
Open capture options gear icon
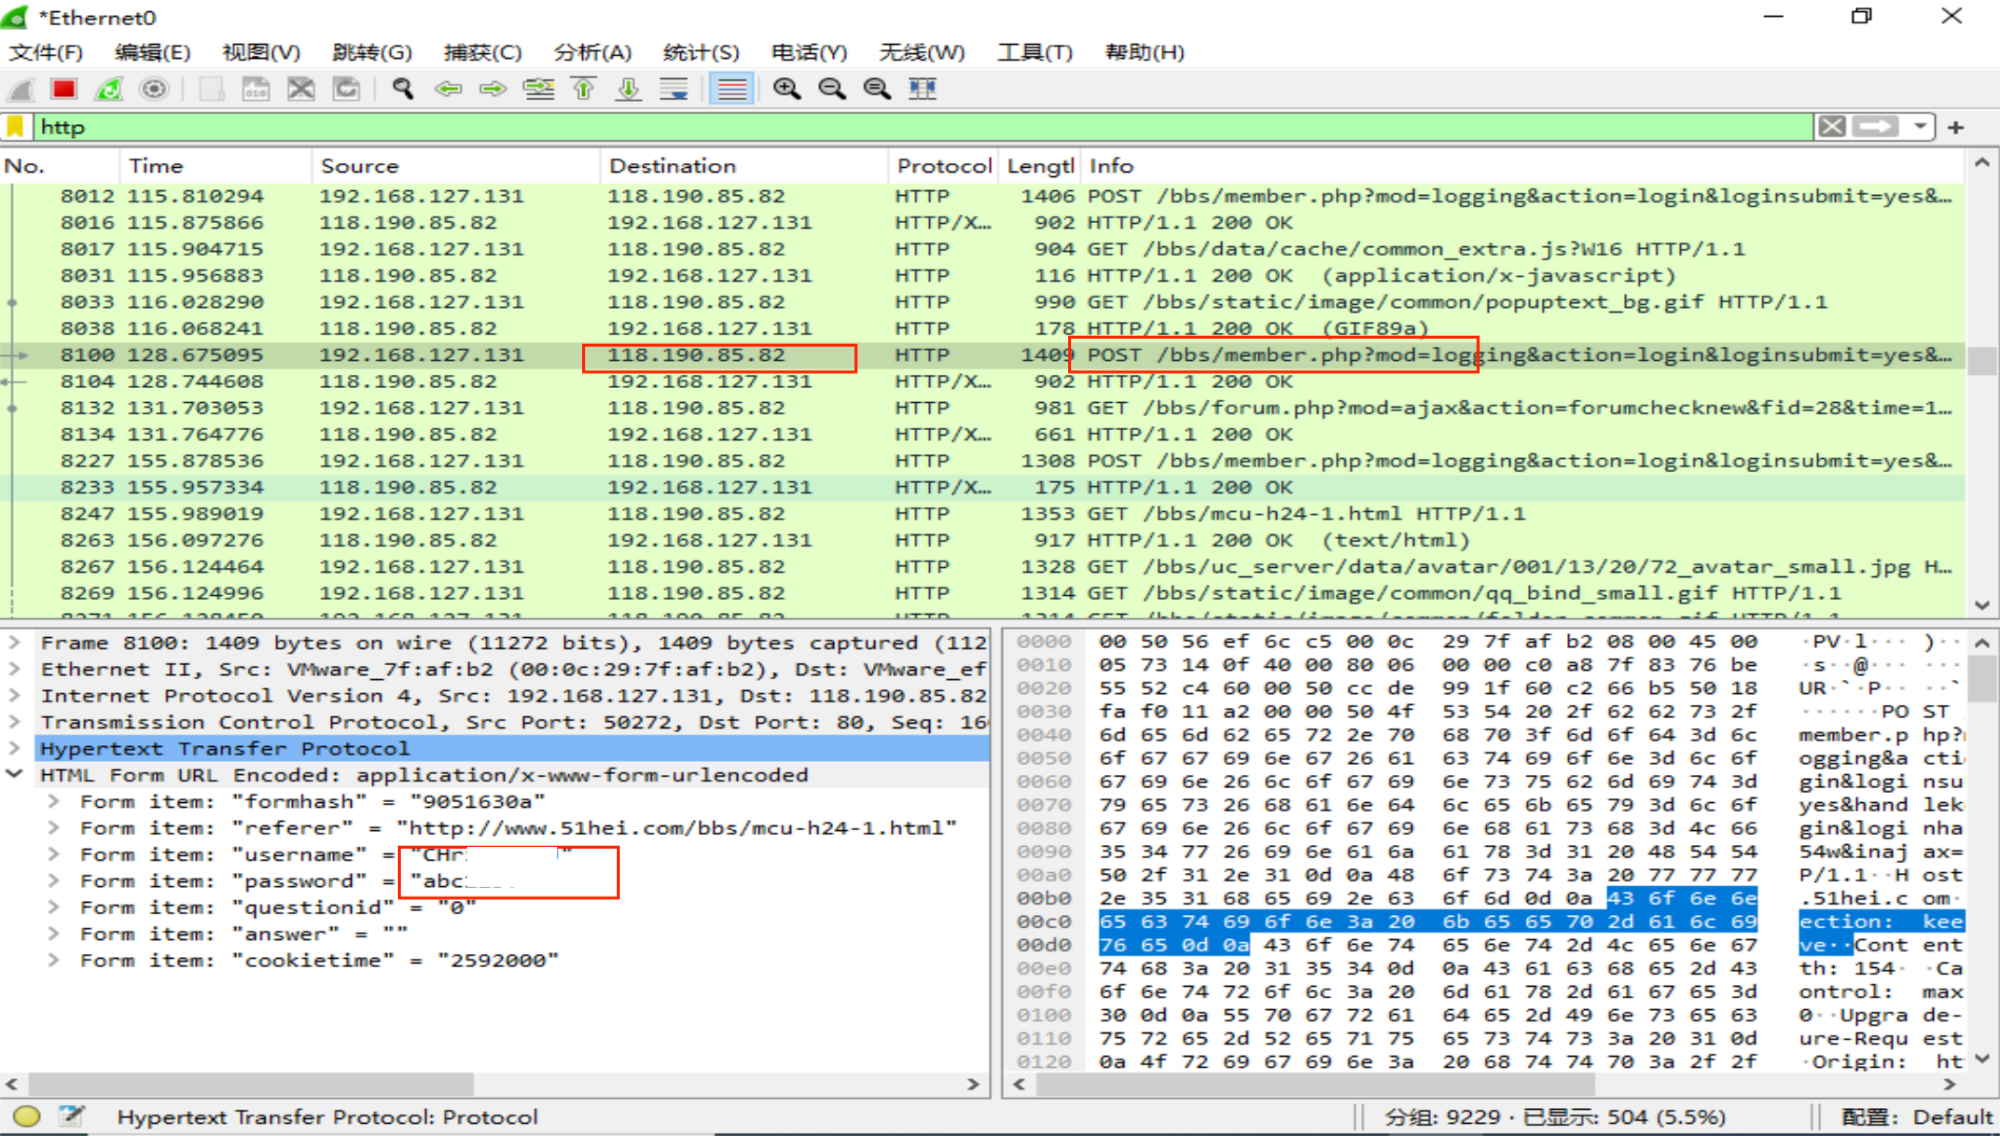154,89
